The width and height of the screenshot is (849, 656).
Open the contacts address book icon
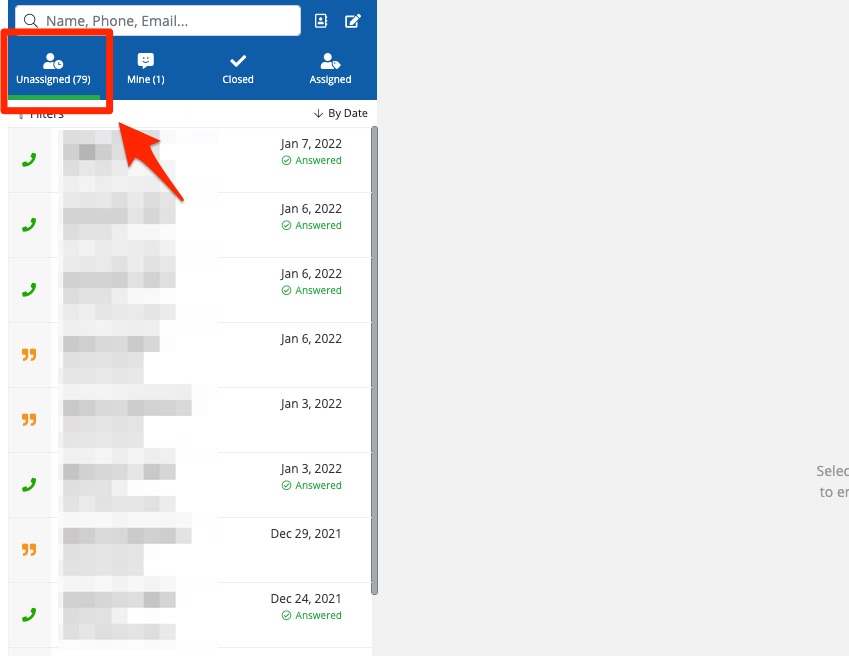(x=321, y=21)
